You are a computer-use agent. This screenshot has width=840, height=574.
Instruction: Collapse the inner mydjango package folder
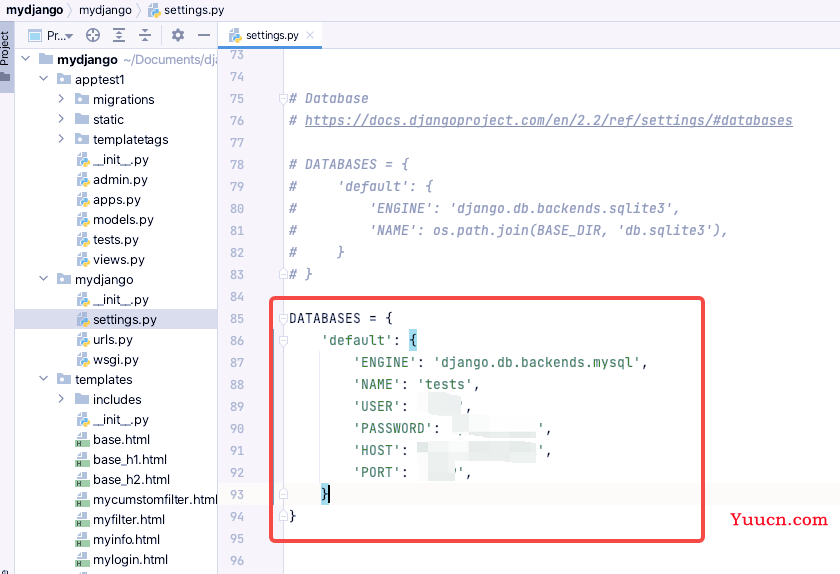click(43, 279)
